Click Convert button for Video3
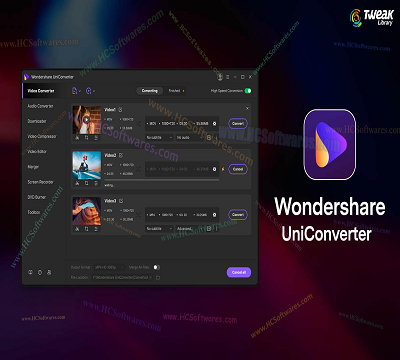Viewport: 400px width, 360px height. pyautogui.click(x=238, y=215)
